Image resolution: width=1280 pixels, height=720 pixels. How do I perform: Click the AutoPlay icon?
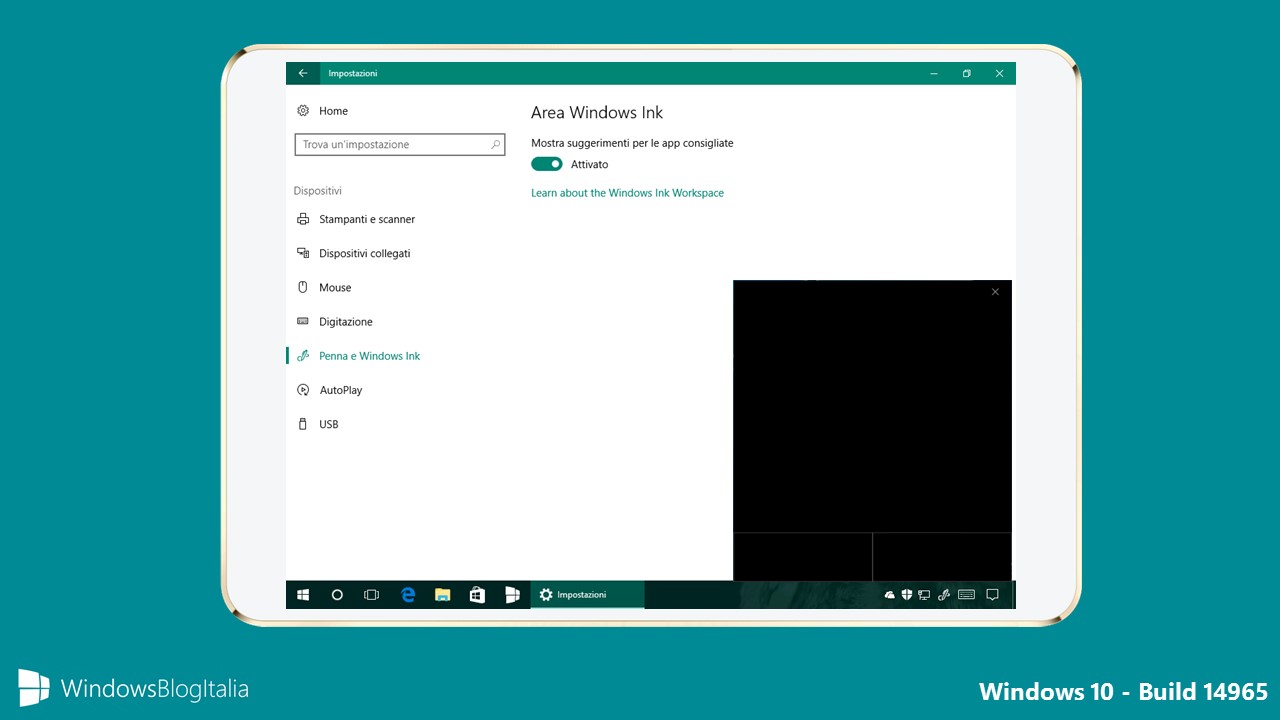[303, 390]
